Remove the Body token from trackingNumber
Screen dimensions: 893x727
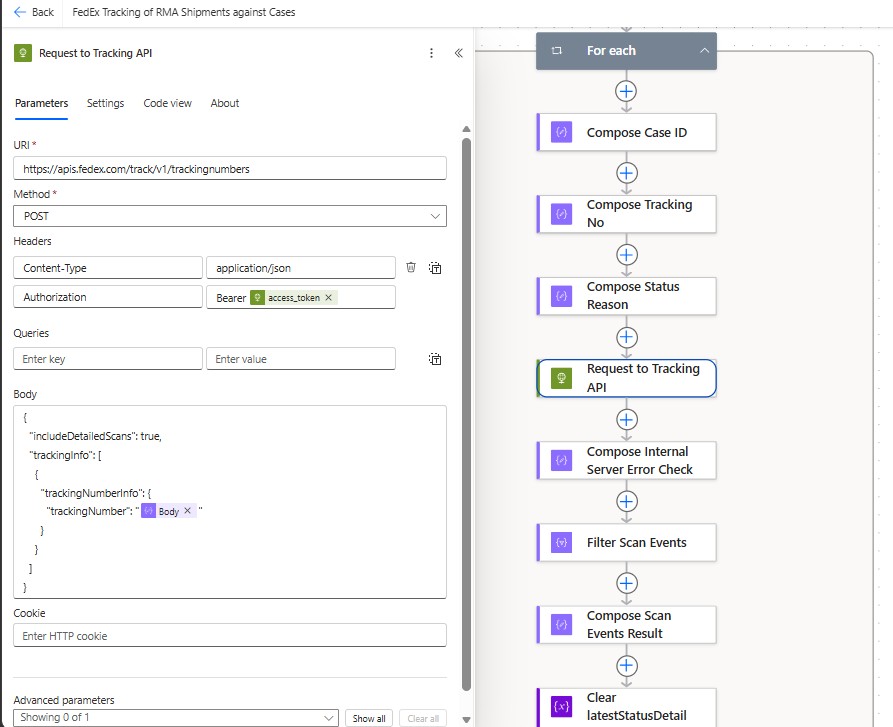(187, 511)
